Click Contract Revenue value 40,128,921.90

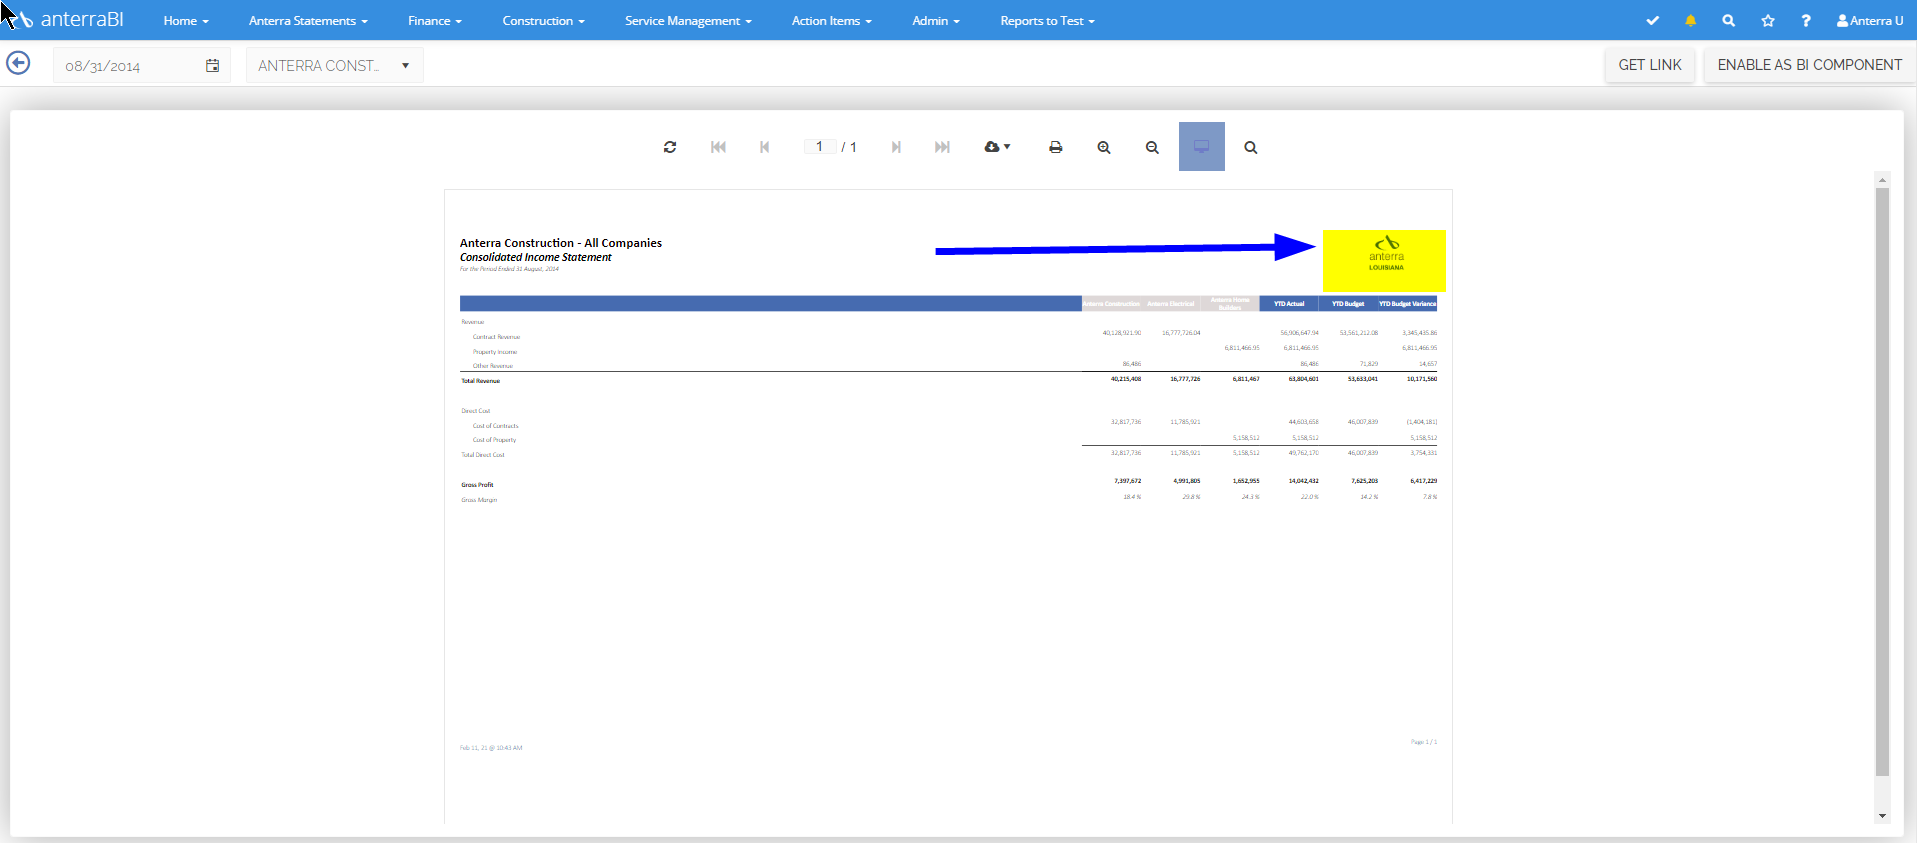(1121, 333)
